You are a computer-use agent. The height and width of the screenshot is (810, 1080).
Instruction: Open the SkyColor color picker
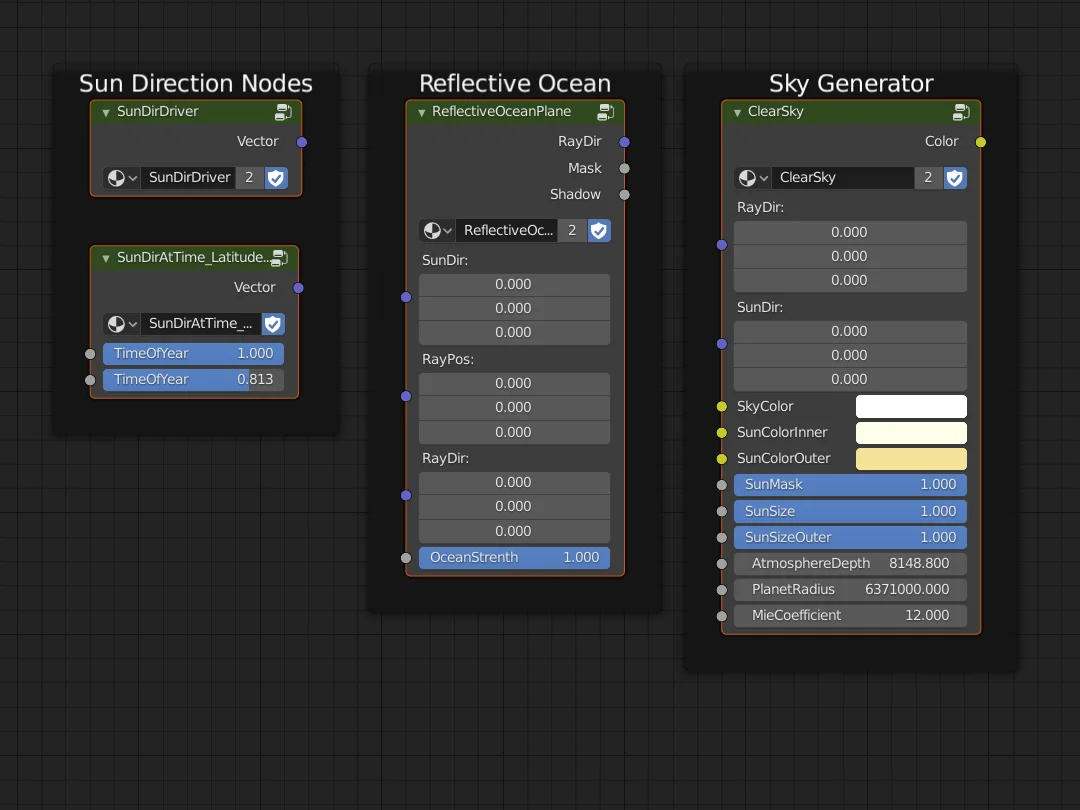click(x=911, y=406)
